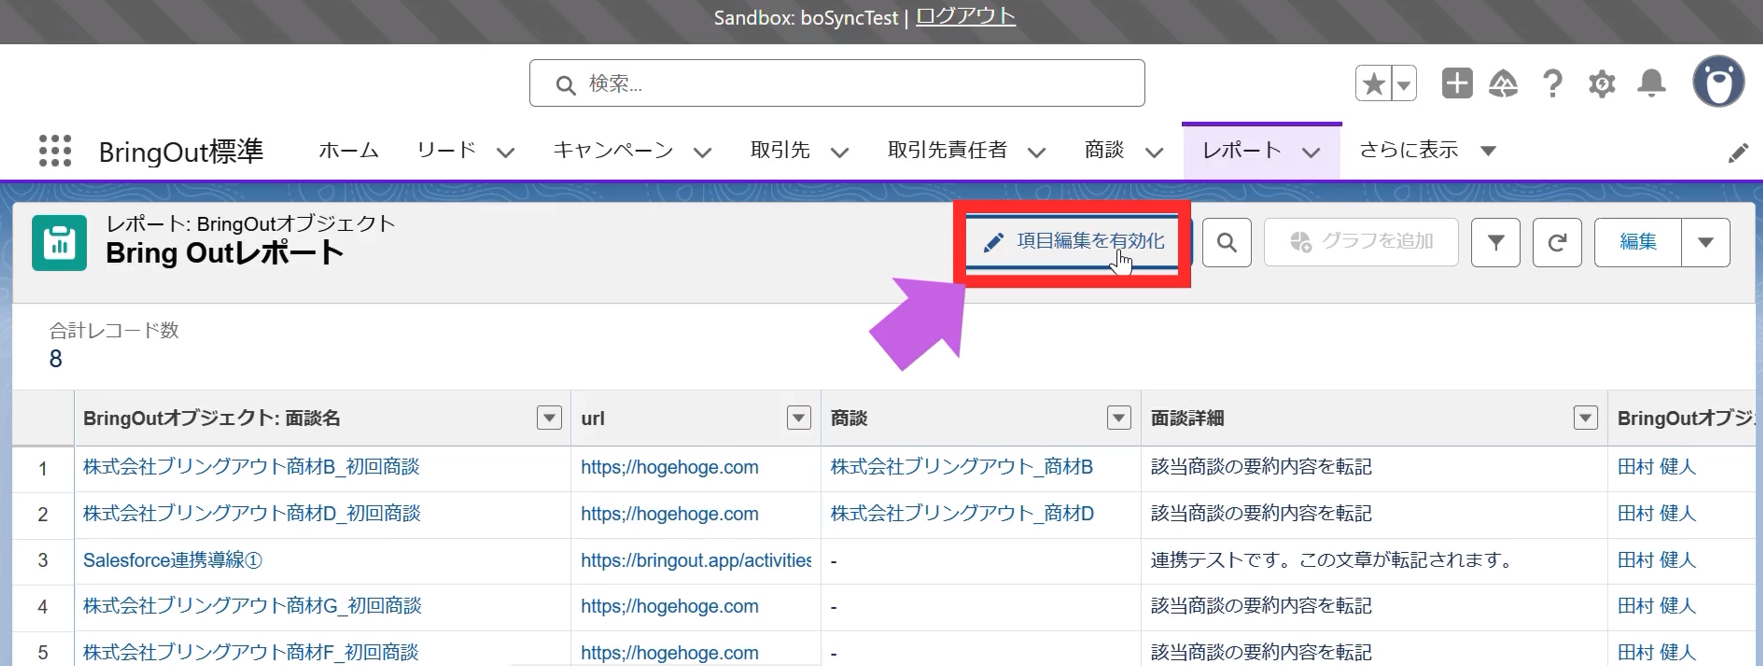Open the bringout.app/activities url link

pos(696,560)
